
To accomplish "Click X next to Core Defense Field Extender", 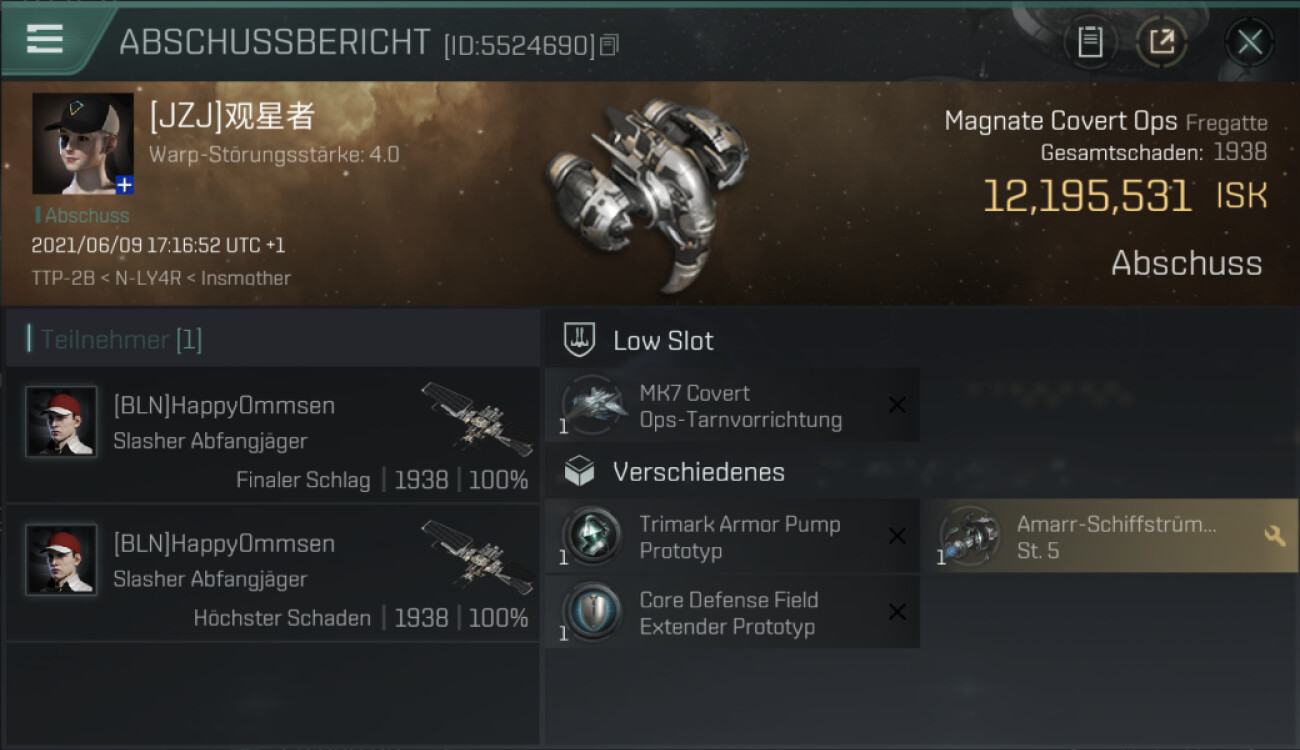I will click(x=897, y=612).
